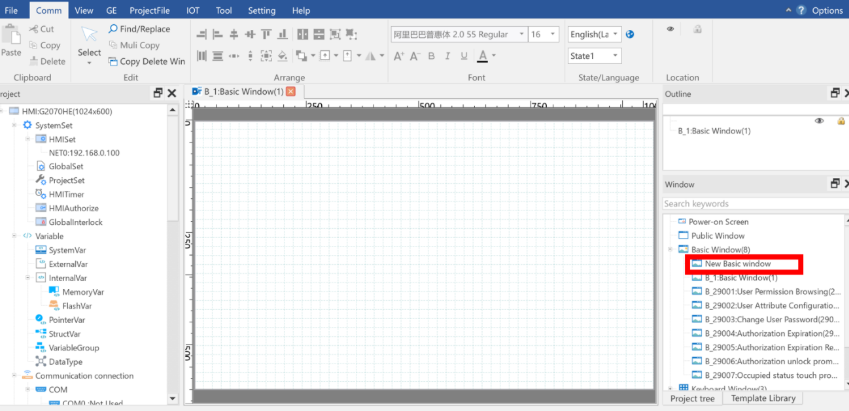The height and width of the screenshot is (411, 849).
Task: Click the paint bucket fill icon
Action: coord(282,55)
